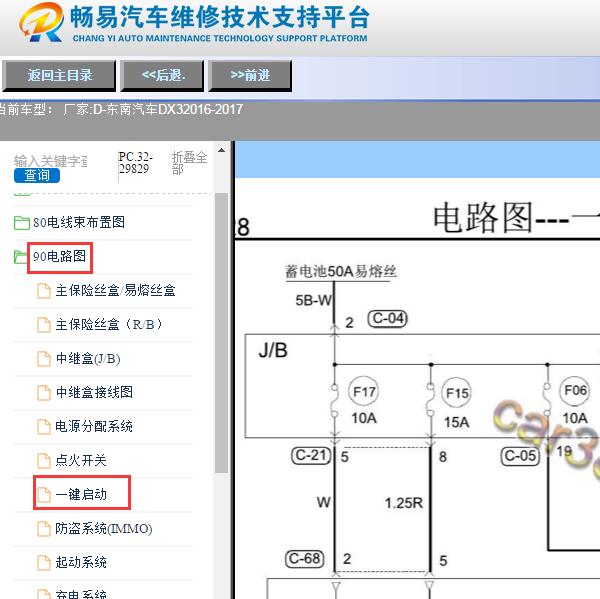Click folder icon beside 80电线束布置图
Viewport: 600px width, 599px height.
[21, 223]
